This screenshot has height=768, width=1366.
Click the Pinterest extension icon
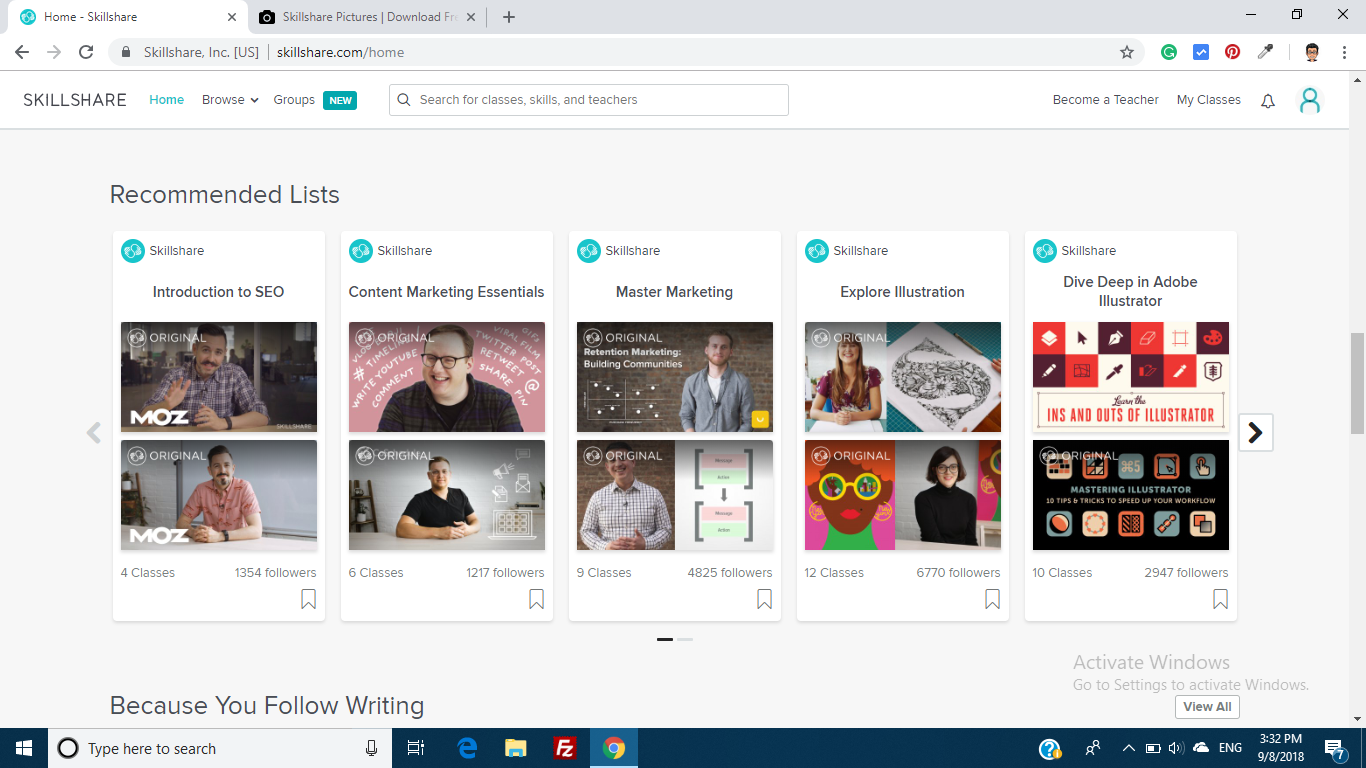point(1232,51)
